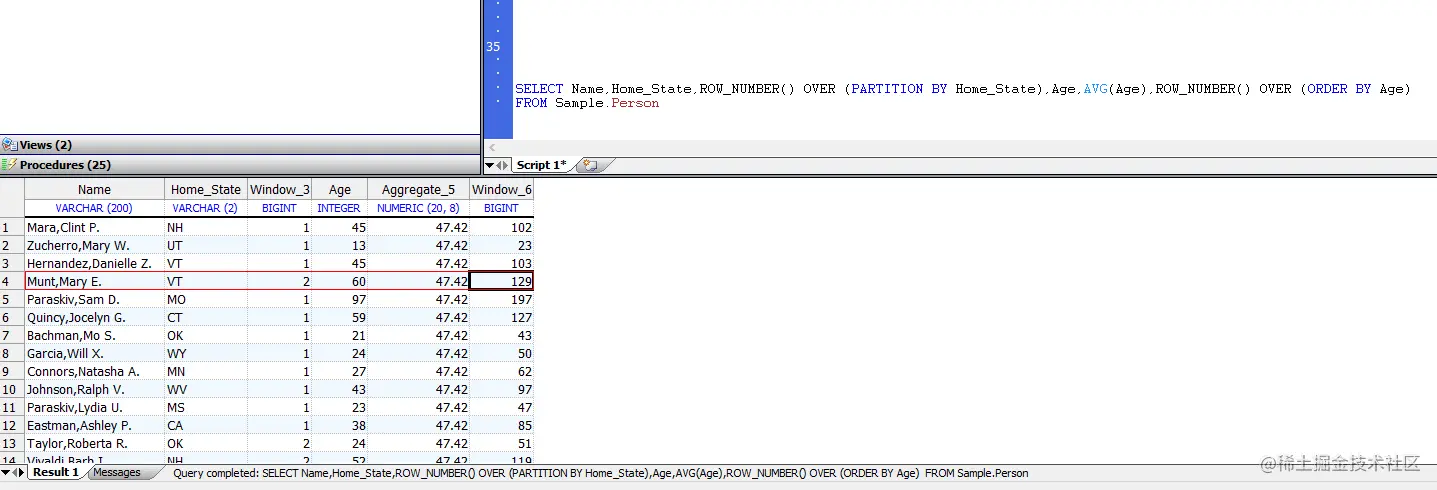Select cell Eastman,Ashley P.
Screen dimensions: 1437x490
94,425
